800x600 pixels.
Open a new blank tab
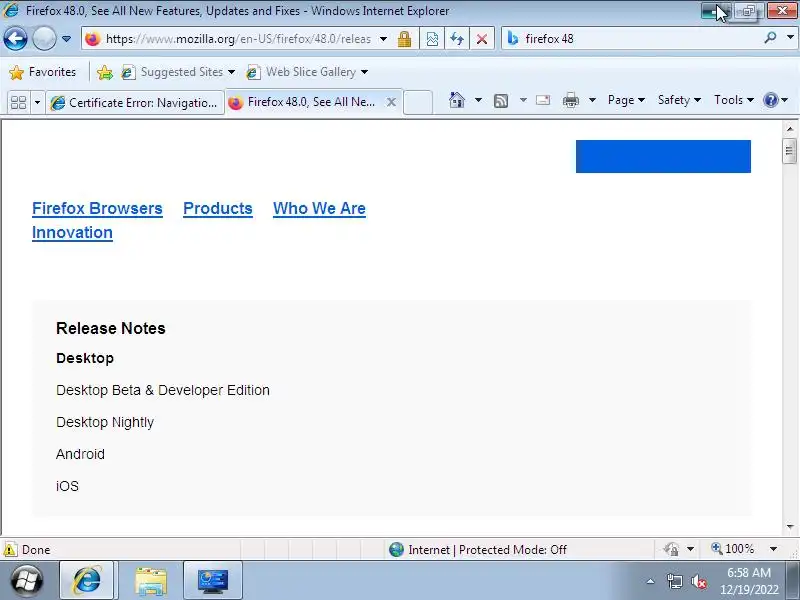(418, 102)
